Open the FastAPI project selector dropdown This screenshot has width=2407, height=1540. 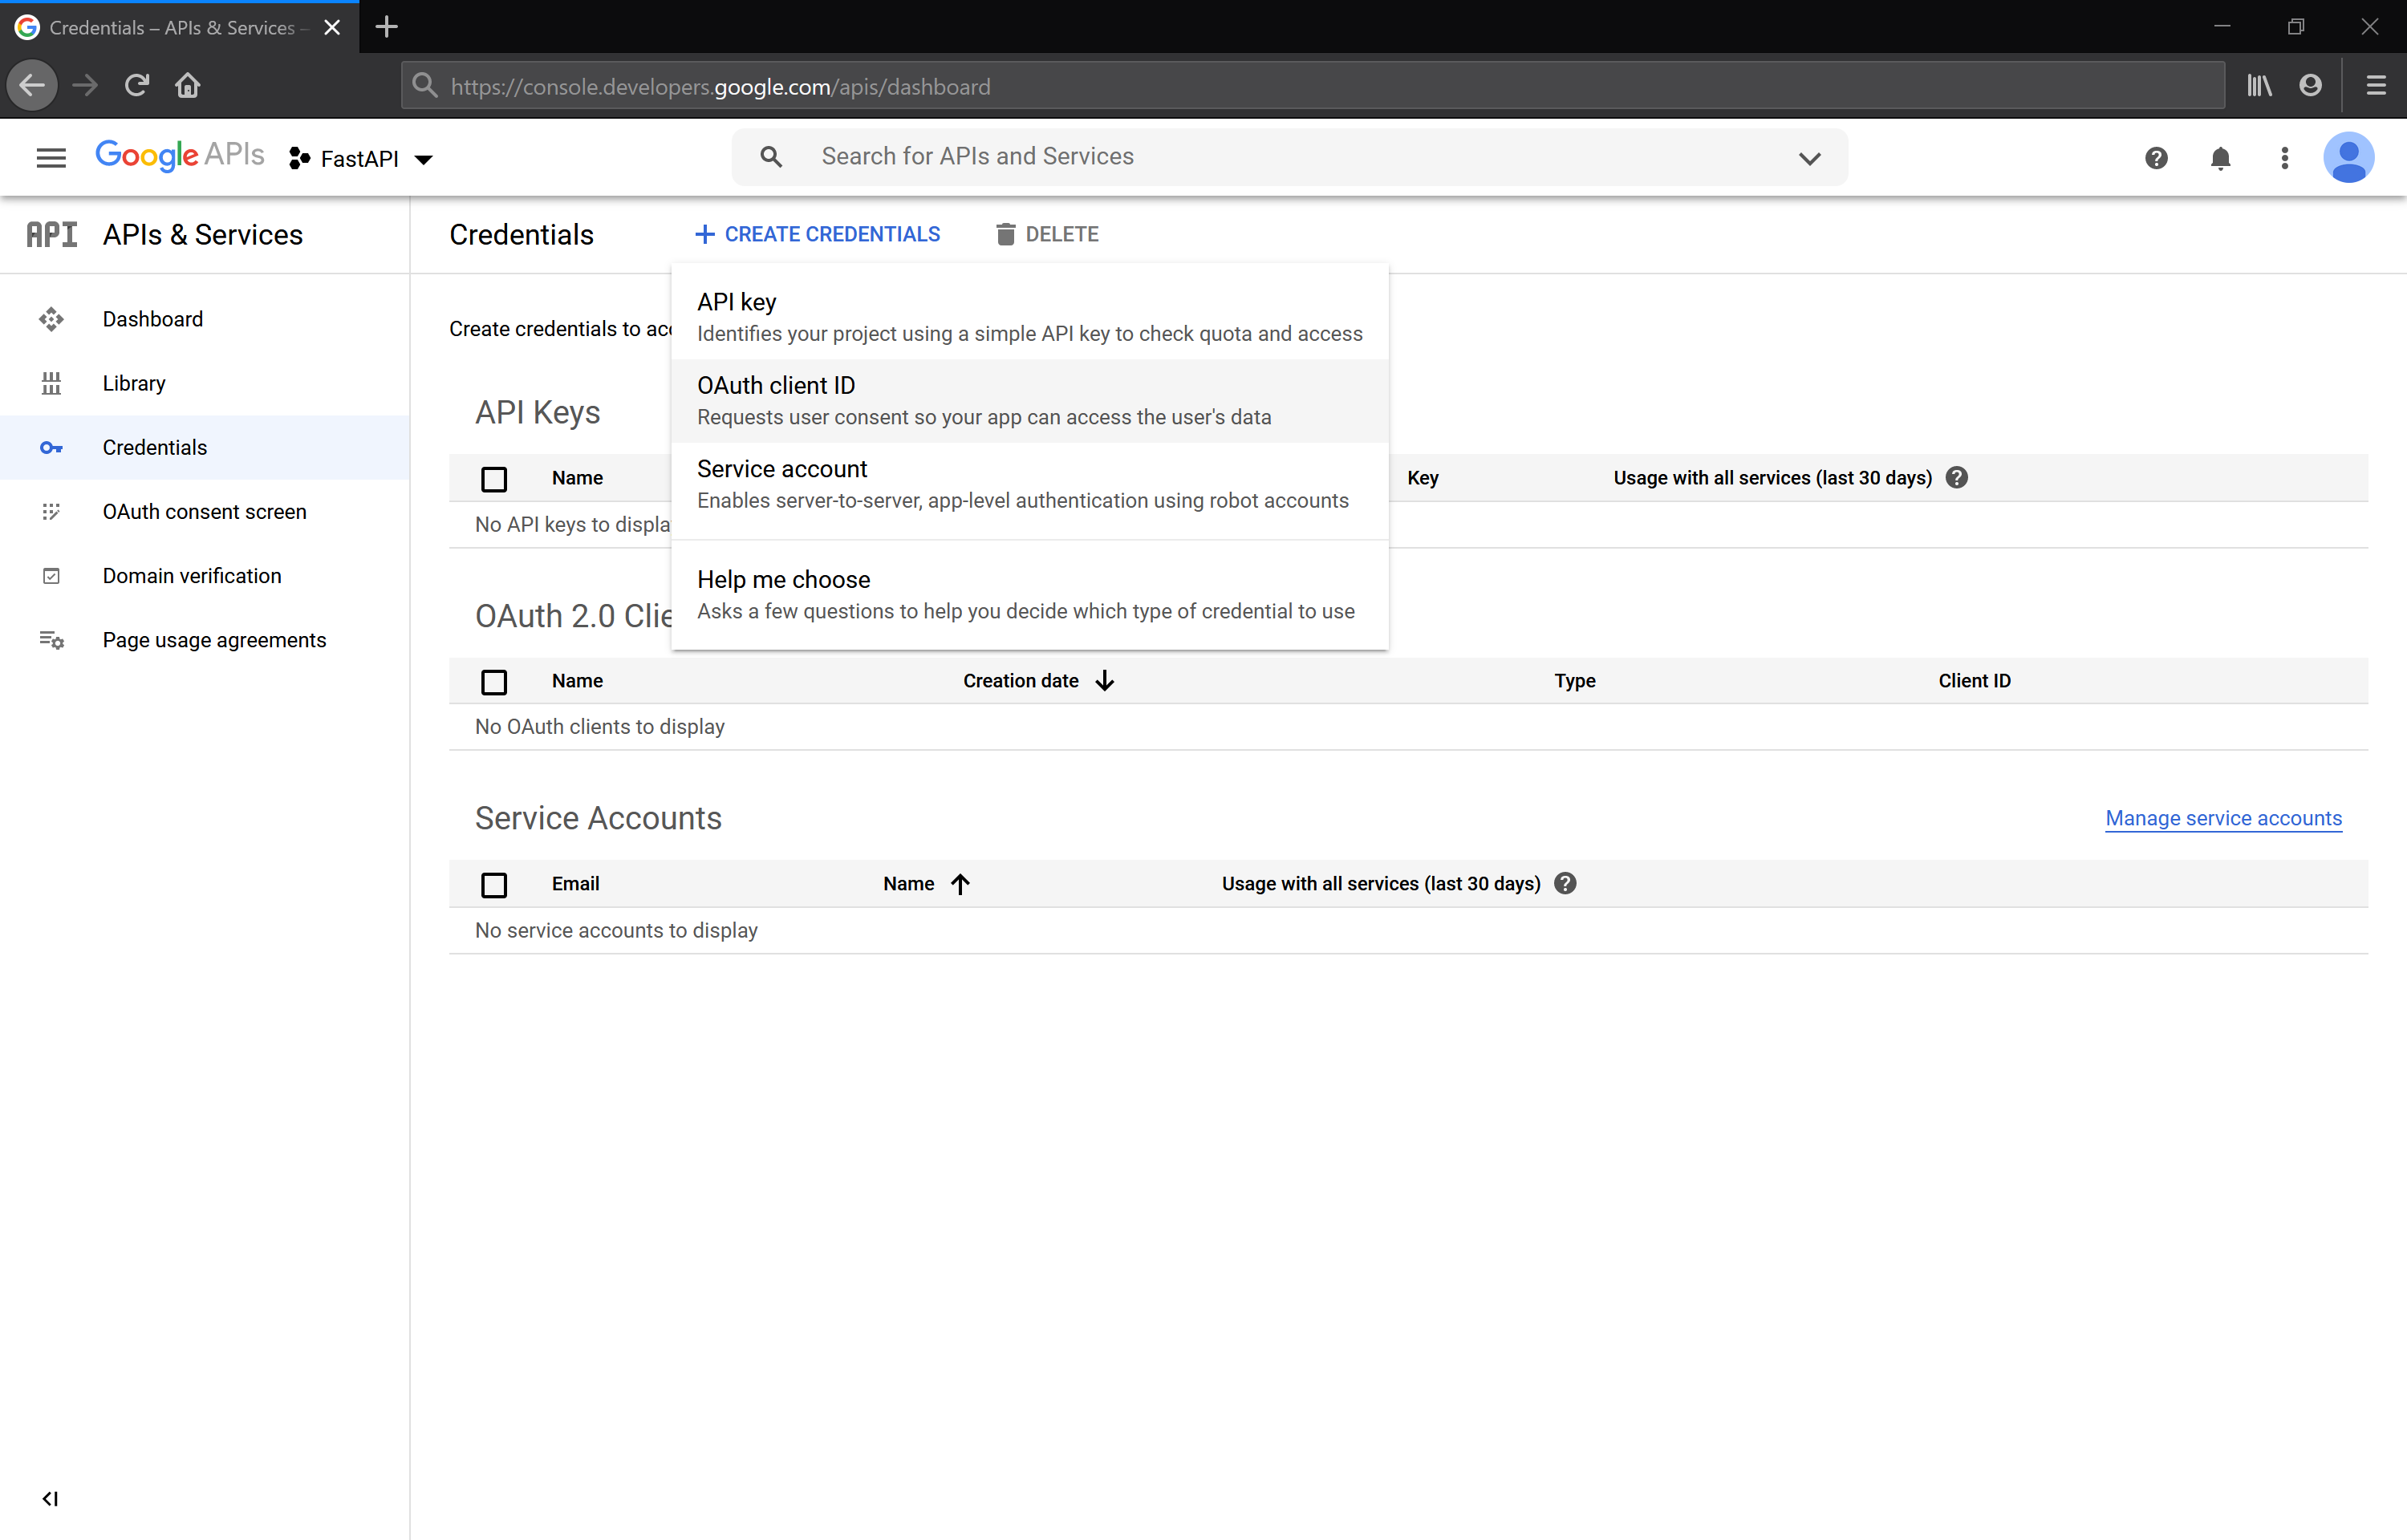pos(361,159)
